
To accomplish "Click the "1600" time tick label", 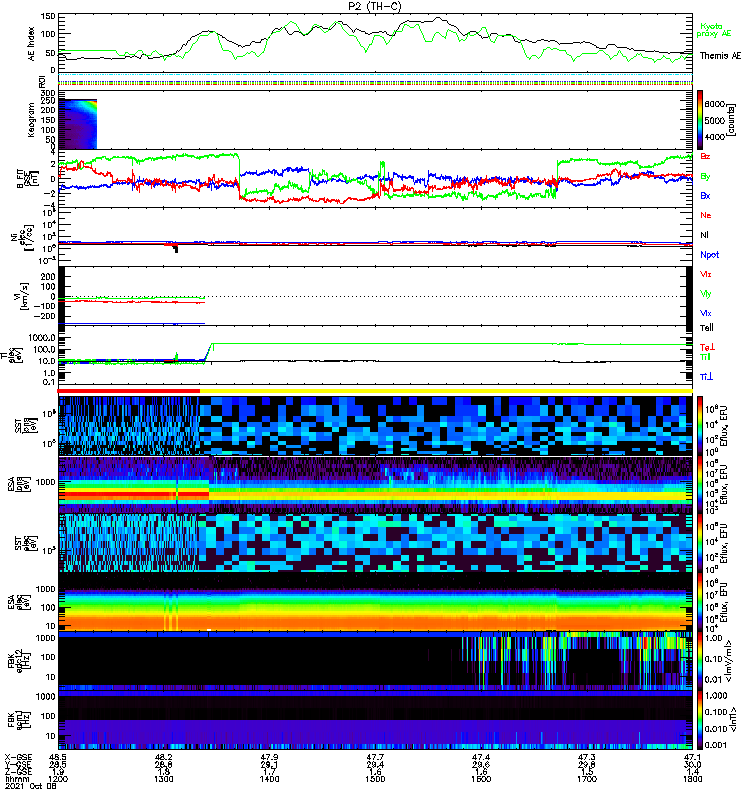I will tap(481, 779).
